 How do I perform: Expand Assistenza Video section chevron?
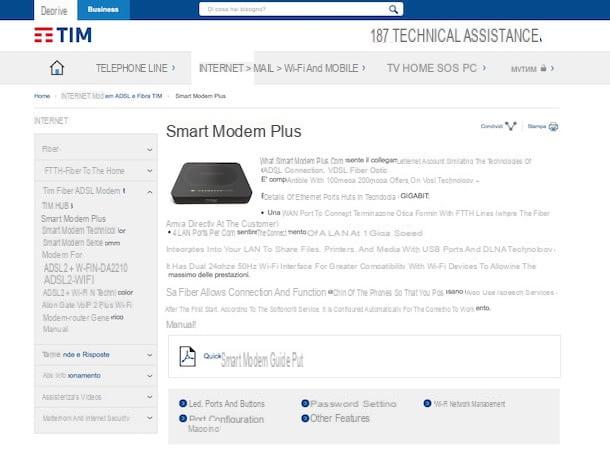pyautogui.click(x=149, y=397)
